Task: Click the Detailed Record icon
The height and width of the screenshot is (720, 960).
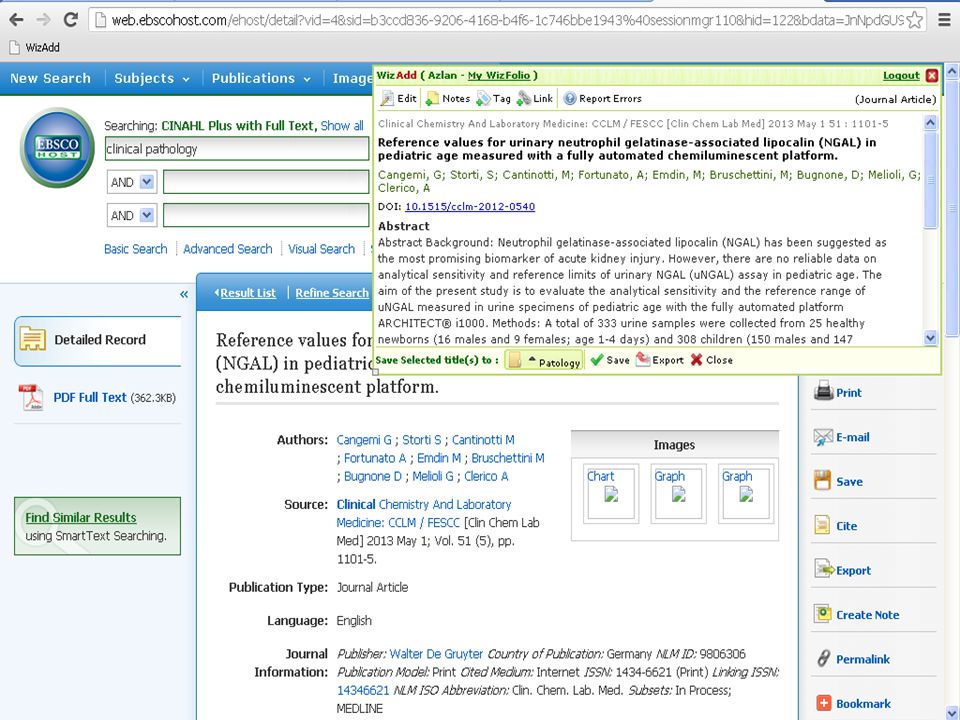Action: tap(32, 339)
